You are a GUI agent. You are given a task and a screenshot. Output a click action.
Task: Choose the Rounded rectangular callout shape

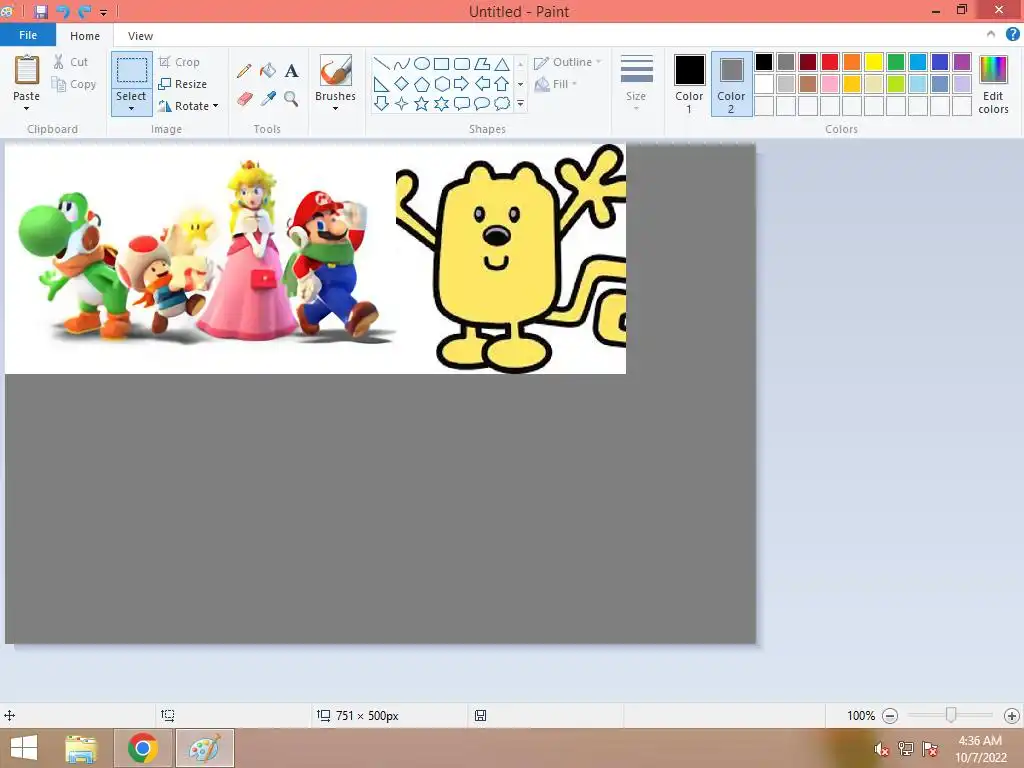pos(462,103)
